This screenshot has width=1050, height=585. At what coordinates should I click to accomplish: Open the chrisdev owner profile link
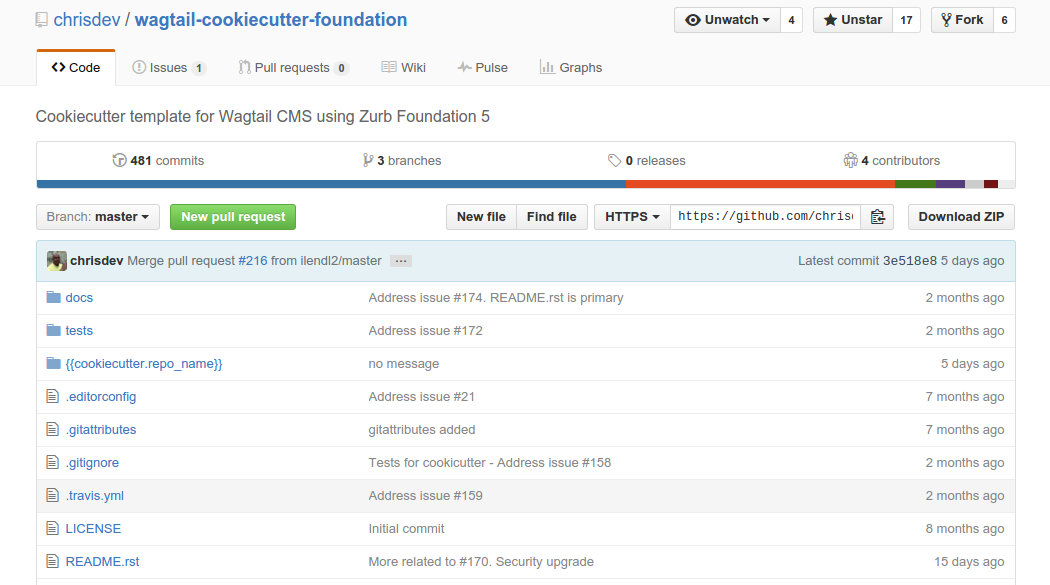click(87, 20)
